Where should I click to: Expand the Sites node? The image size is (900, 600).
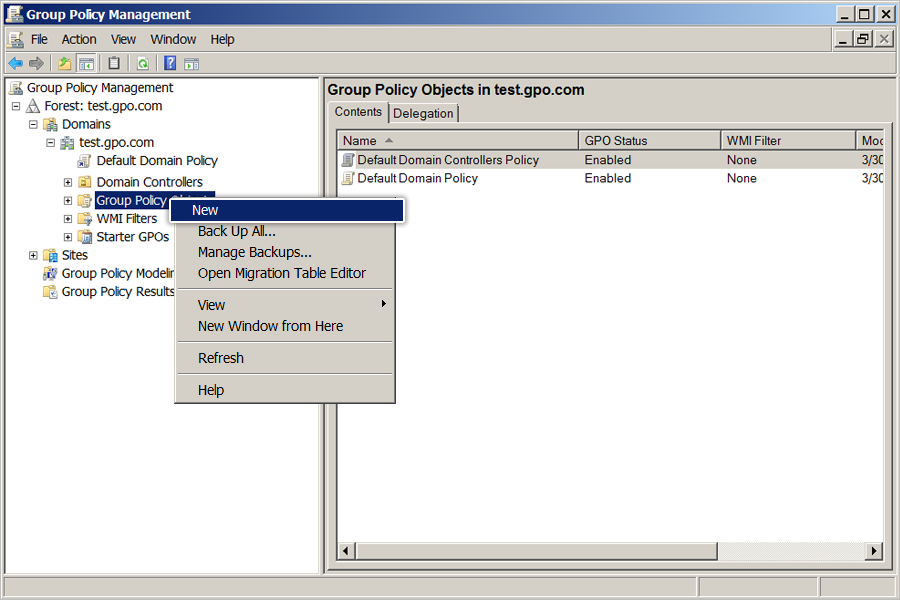[33, 256]
